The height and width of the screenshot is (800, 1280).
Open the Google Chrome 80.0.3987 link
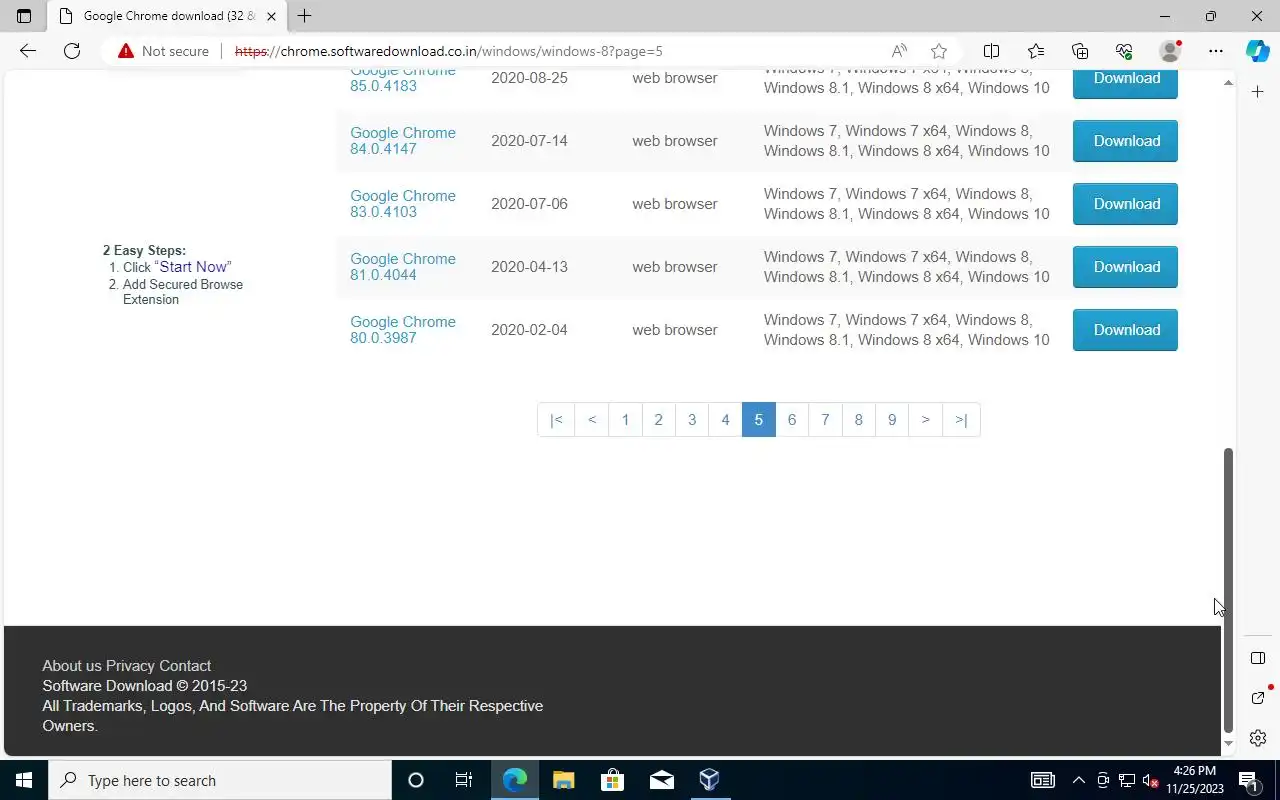(x=402, y=330)
